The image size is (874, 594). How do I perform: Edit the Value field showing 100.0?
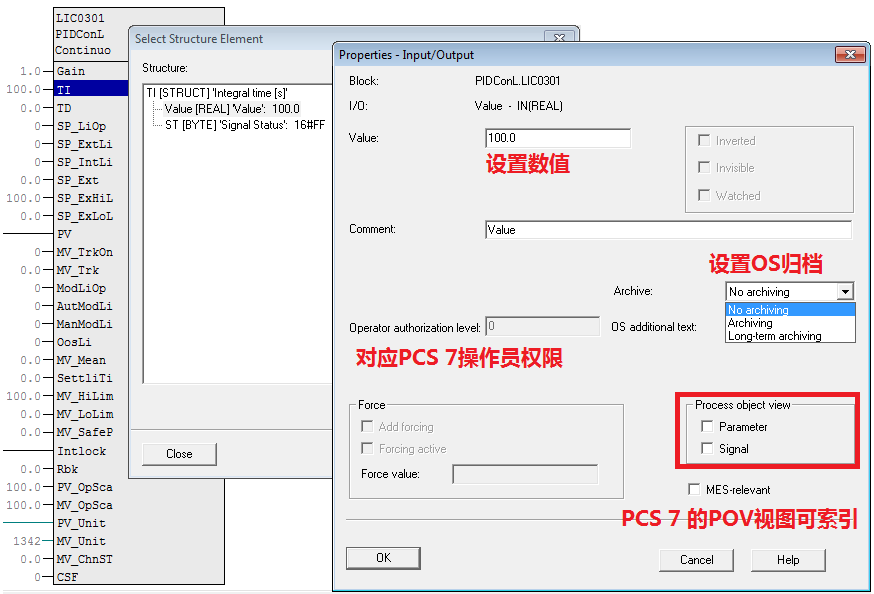pyautogui.click(x=557, y=137)
